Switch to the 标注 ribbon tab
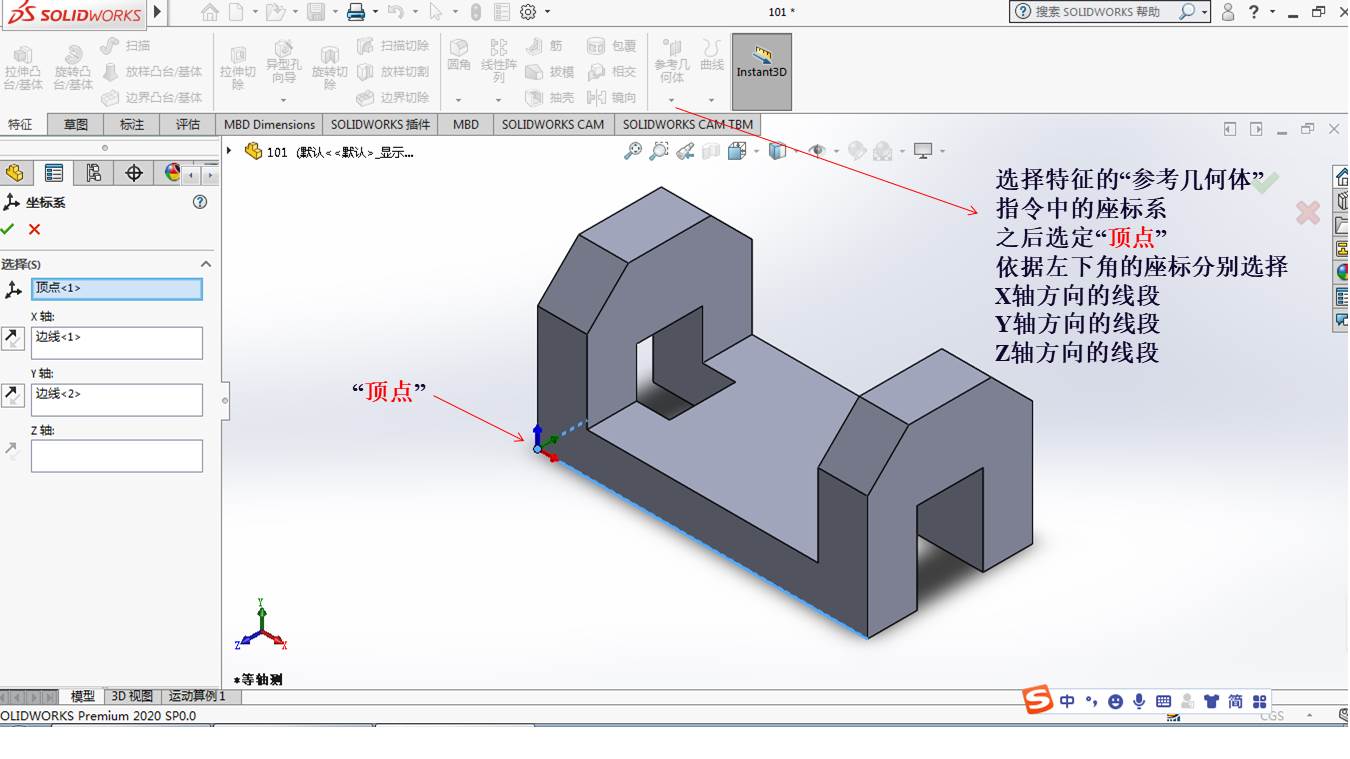Image resolution: width=1350 pixels, height=759 pixels. [x=132, y=124]
